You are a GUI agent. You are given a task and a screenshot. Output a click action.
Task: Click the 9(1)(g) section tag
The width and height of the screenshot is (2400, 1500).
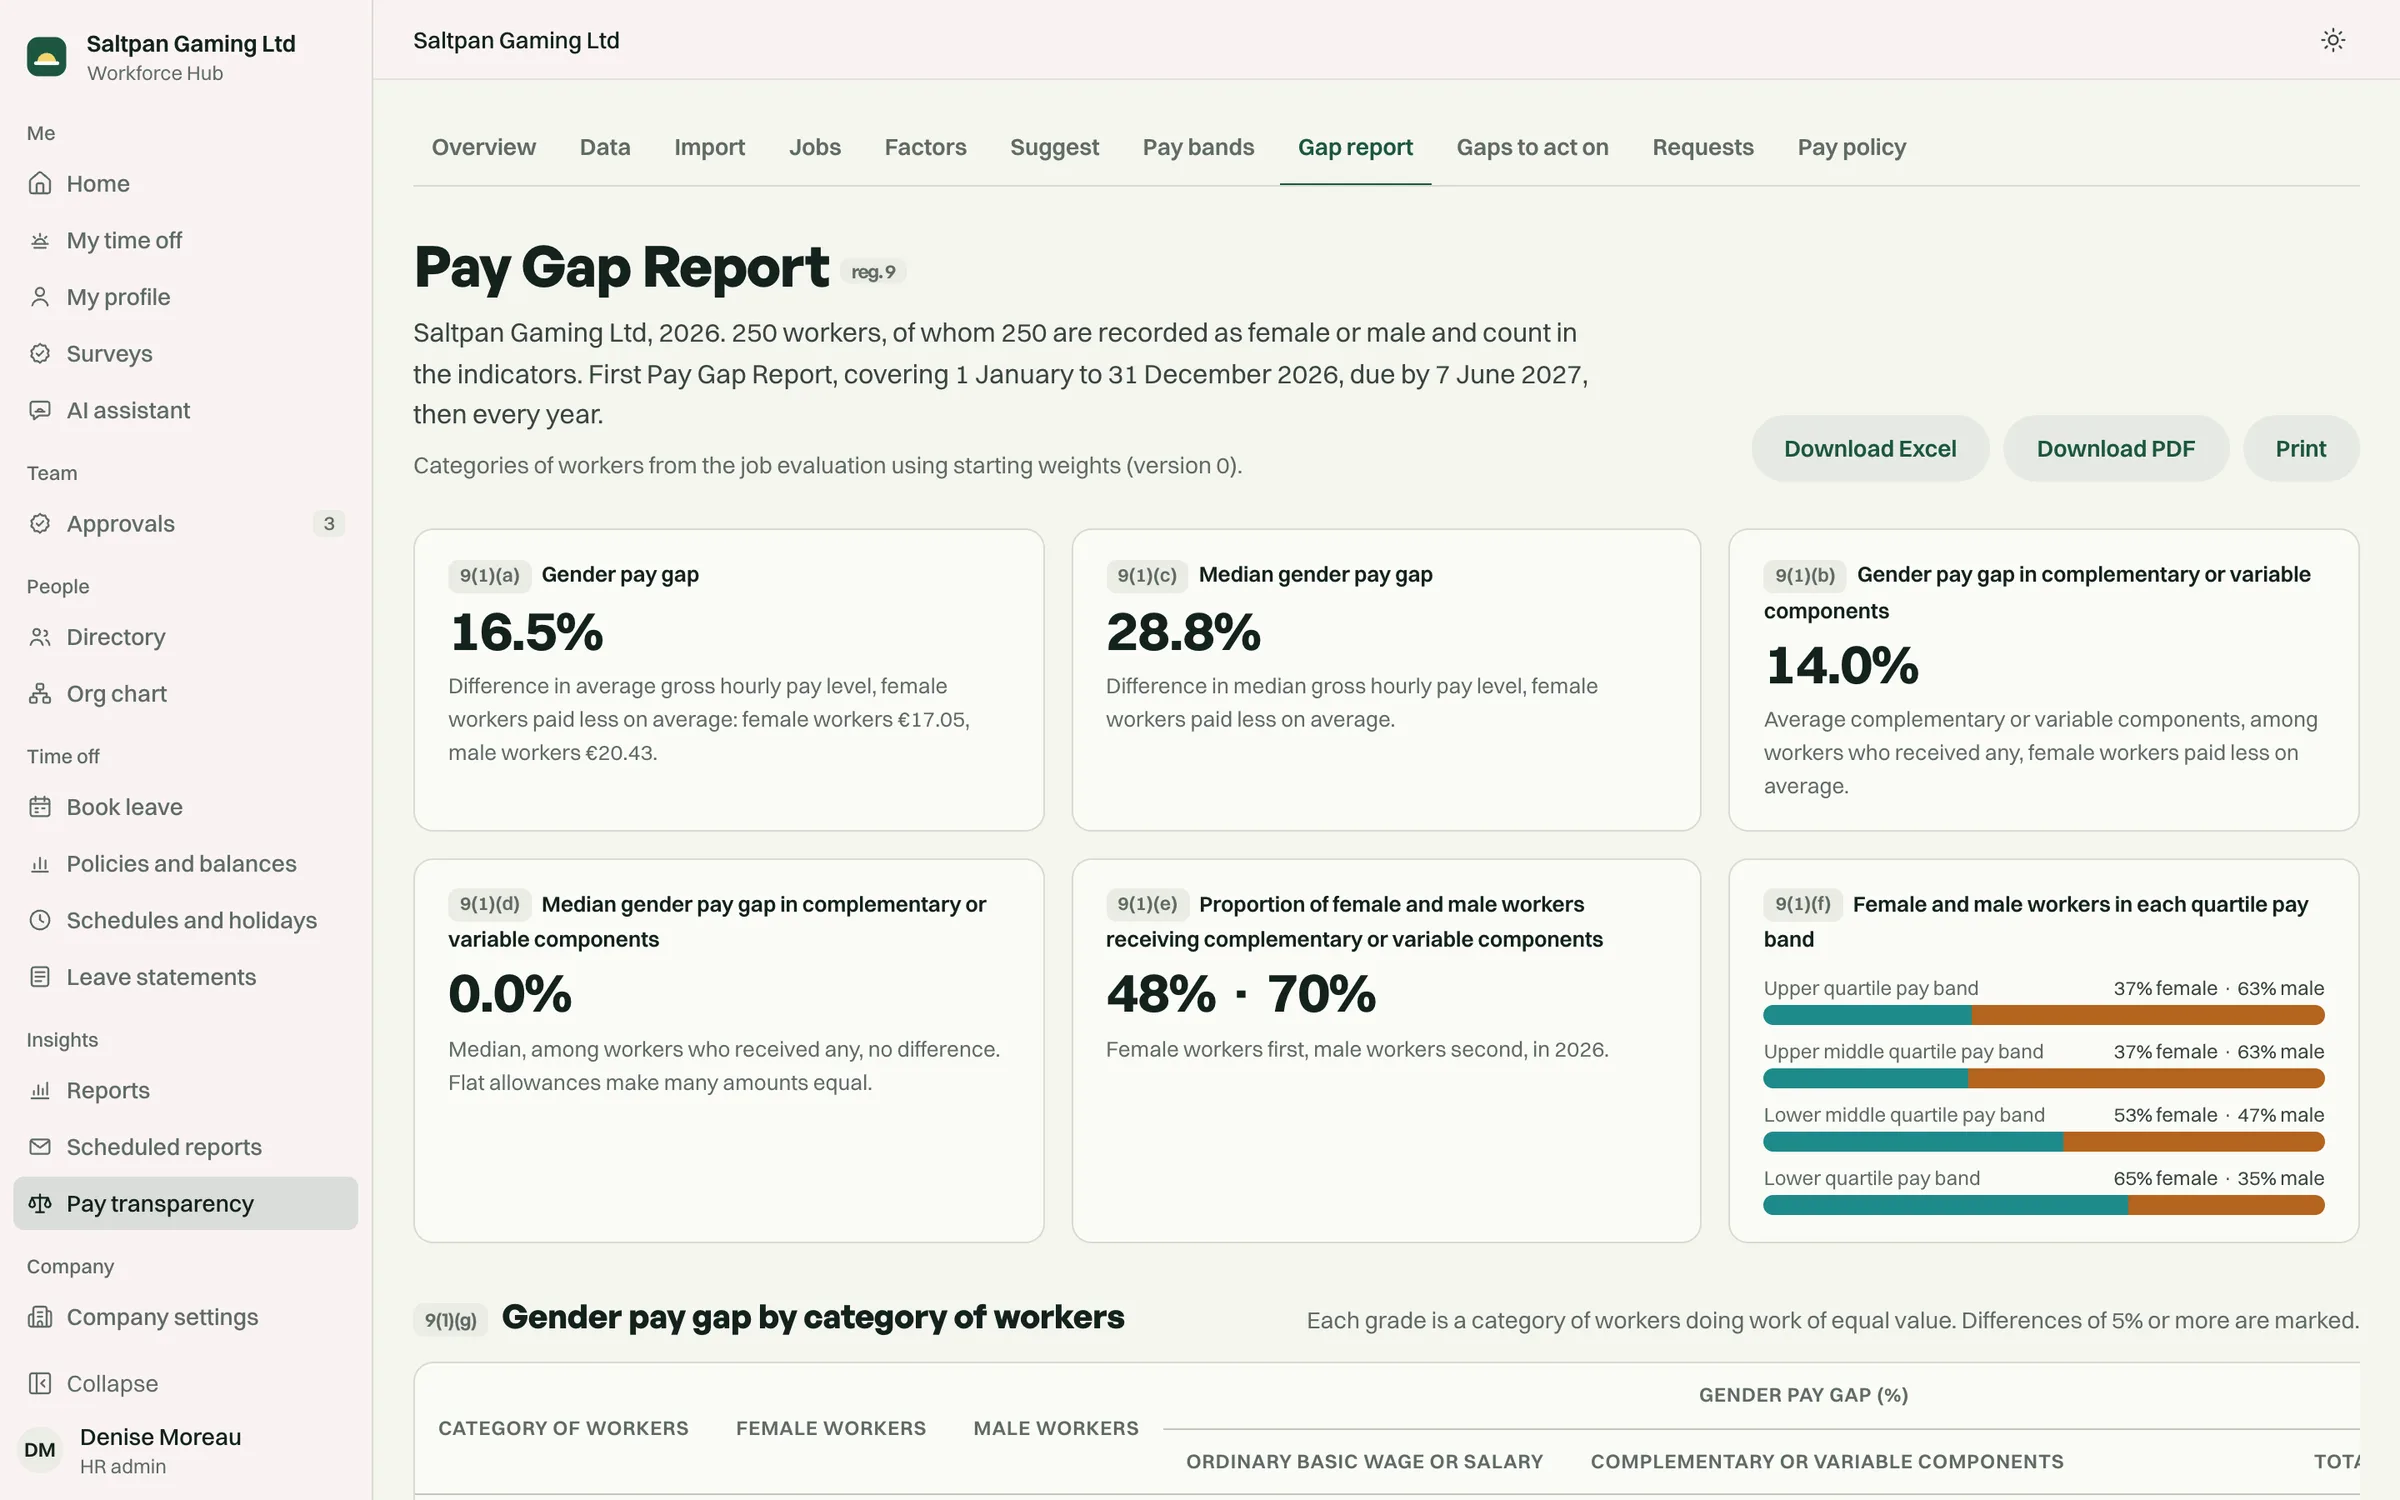tap(450, 1320)
